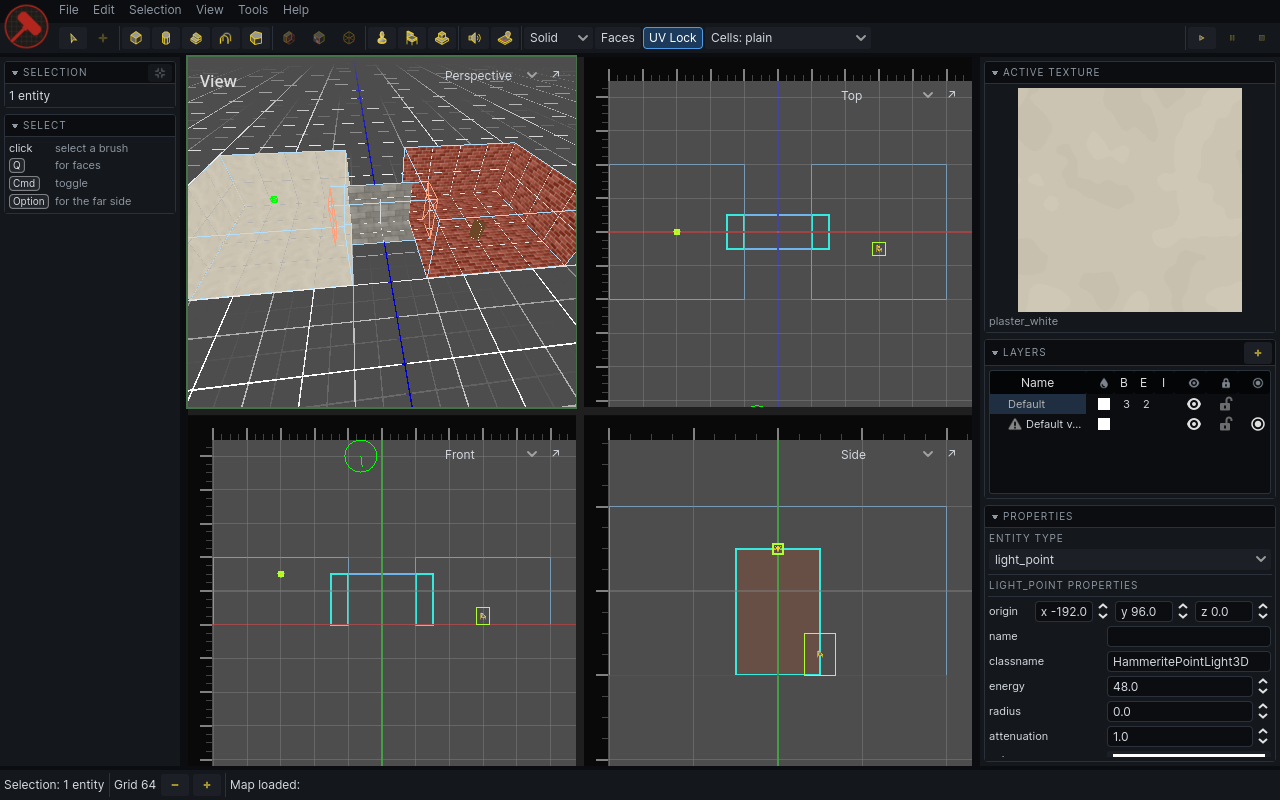
Task: Collapse the Properties panel
Action: (x=994, y=516)
